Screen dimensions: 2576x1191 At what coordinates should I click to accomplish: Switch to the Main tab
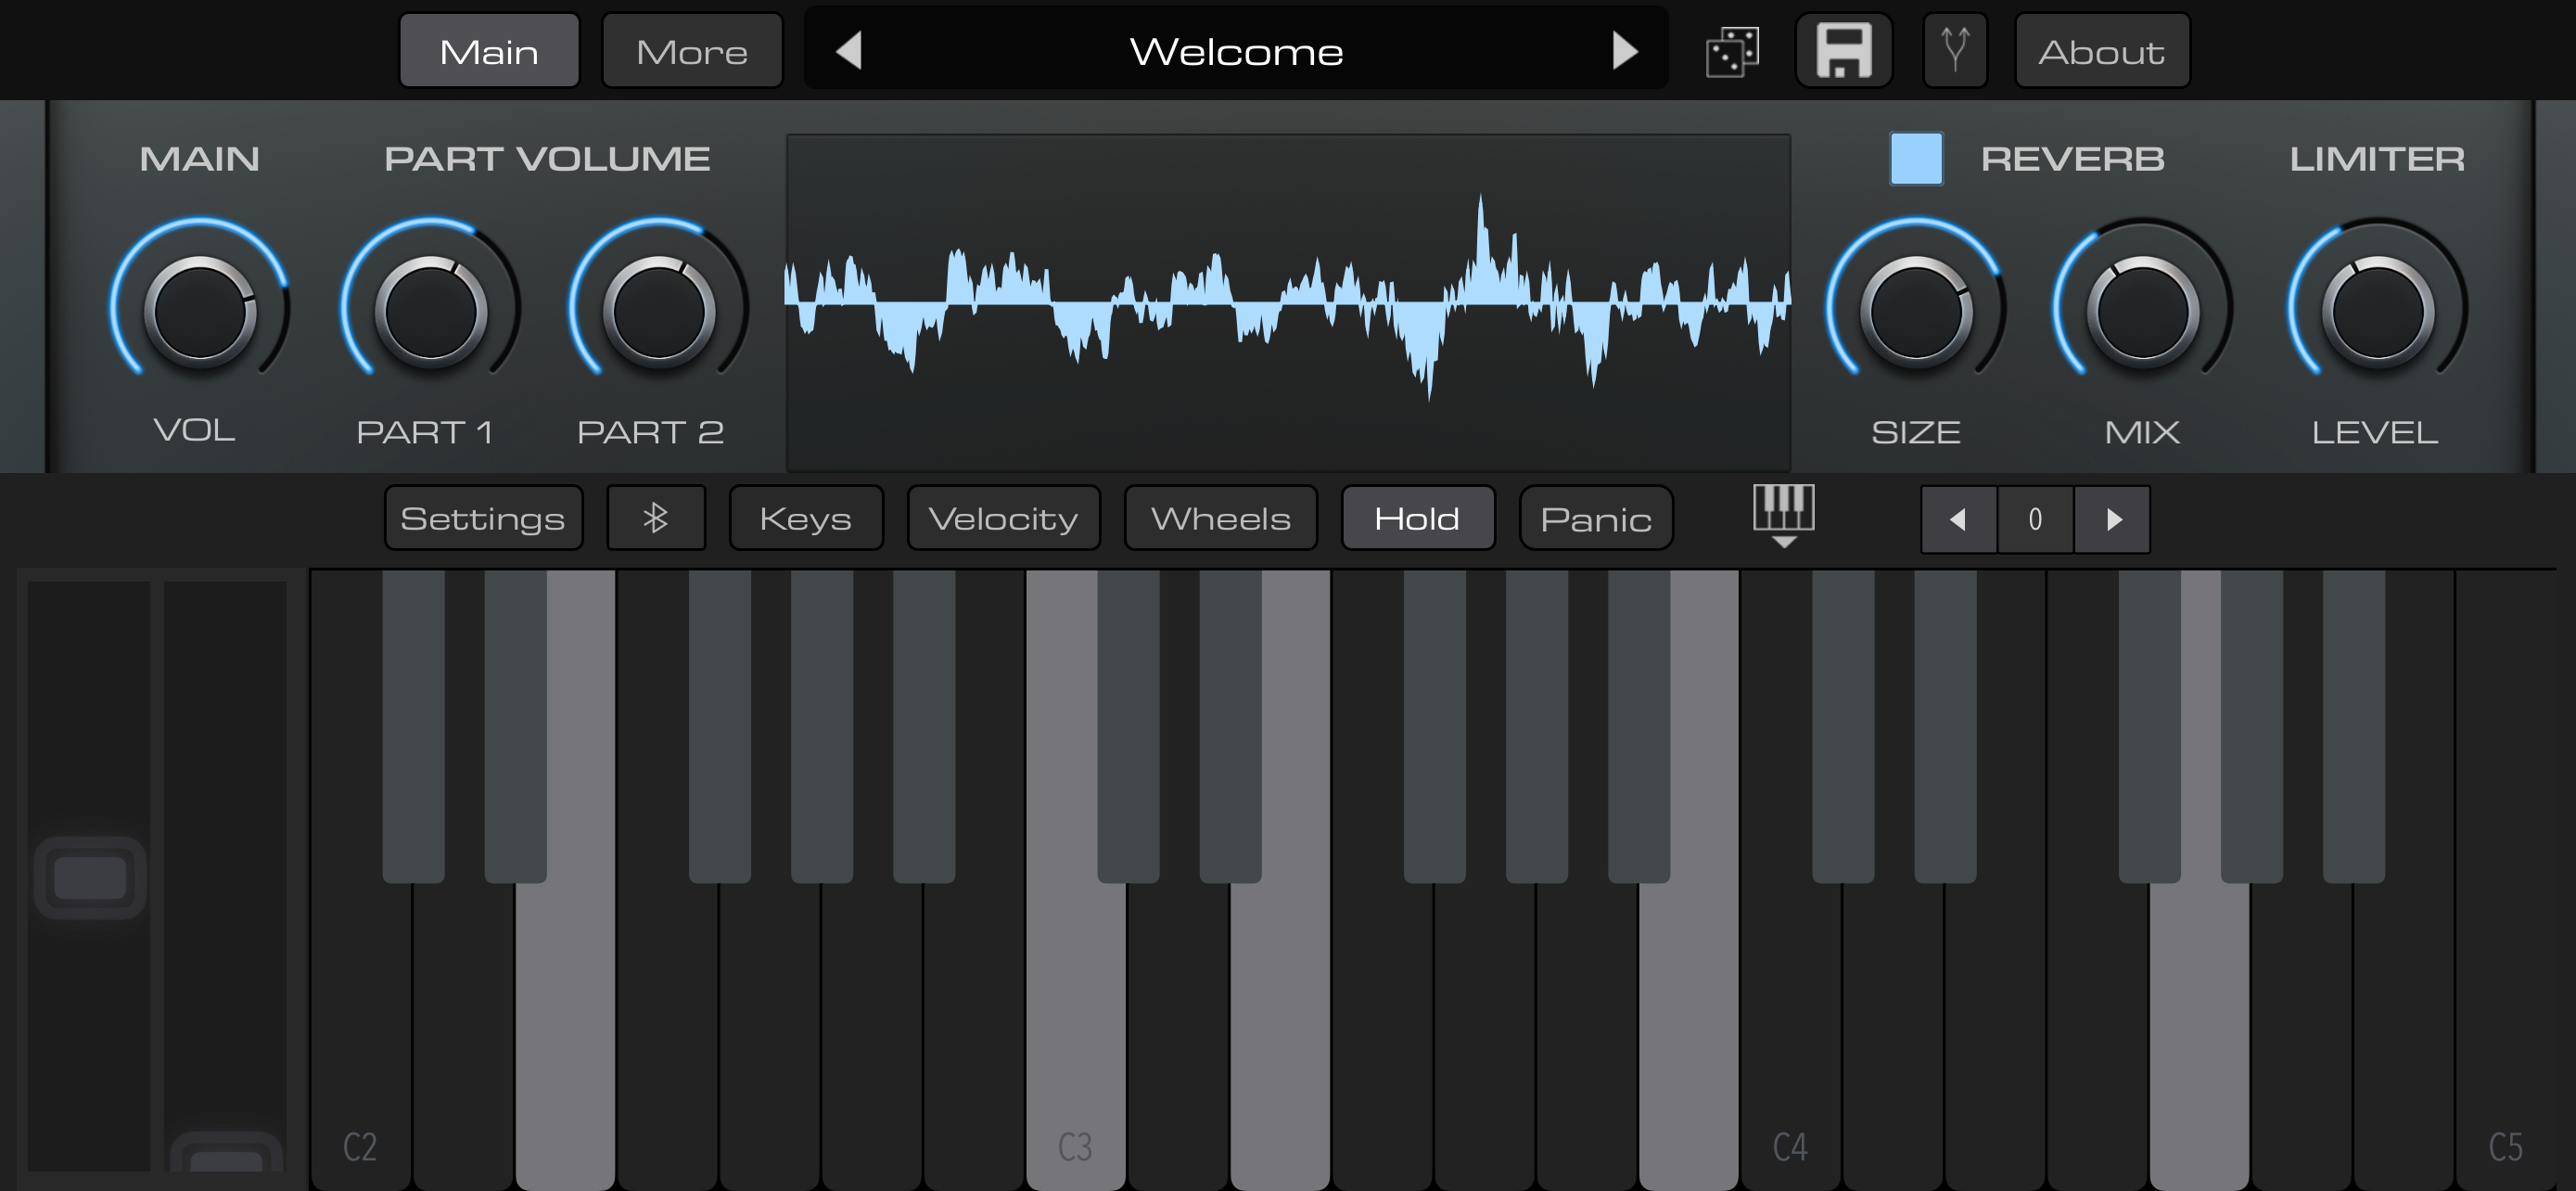point(489,51)
